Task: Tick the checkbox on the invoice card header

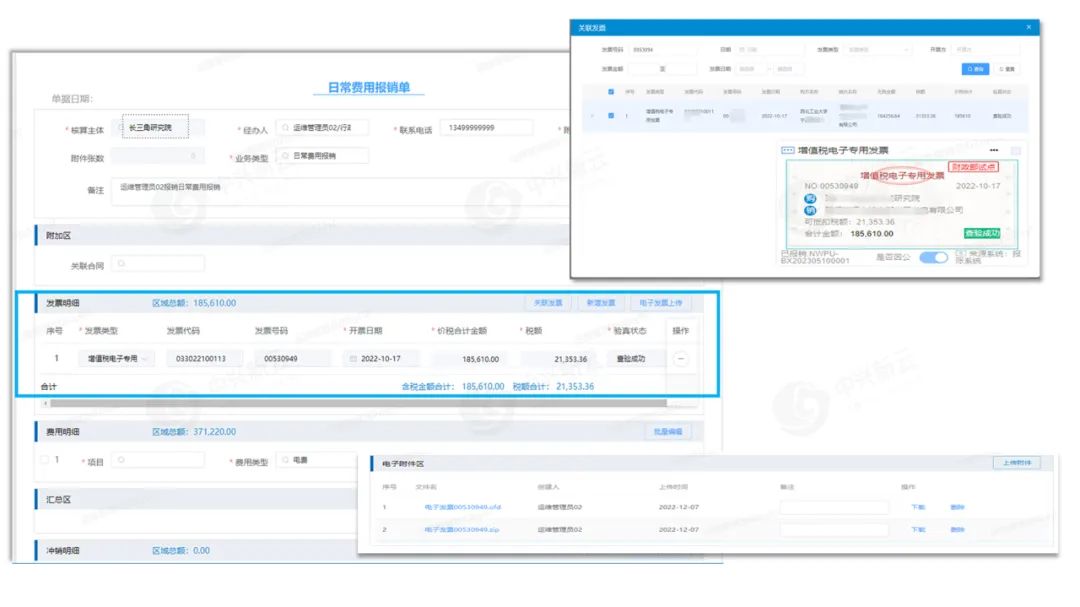Action: 1015,150
